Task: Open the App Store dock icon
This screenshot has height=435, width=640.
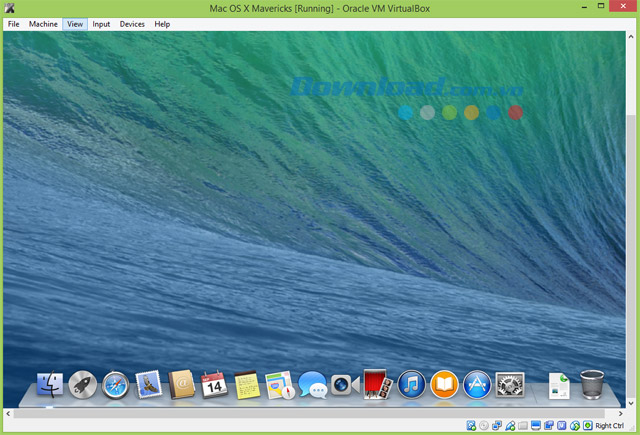Action: (477, 385)
